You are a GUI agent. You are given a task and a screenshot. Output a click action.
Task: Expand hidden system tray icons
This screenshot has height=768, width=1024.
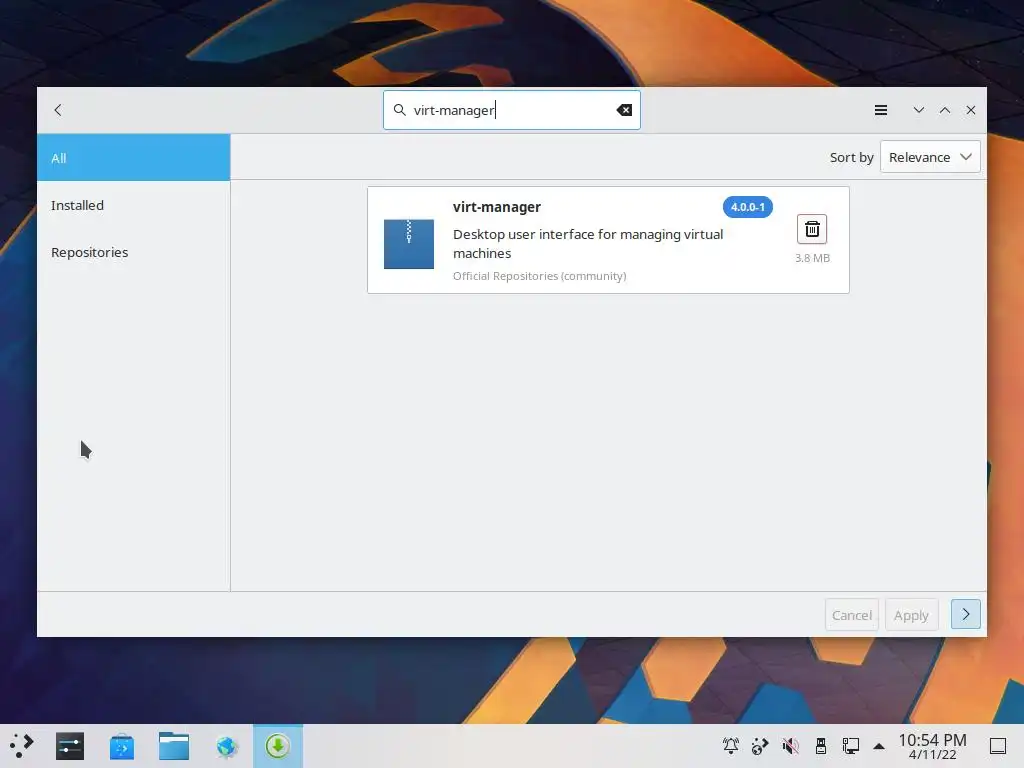879,746
